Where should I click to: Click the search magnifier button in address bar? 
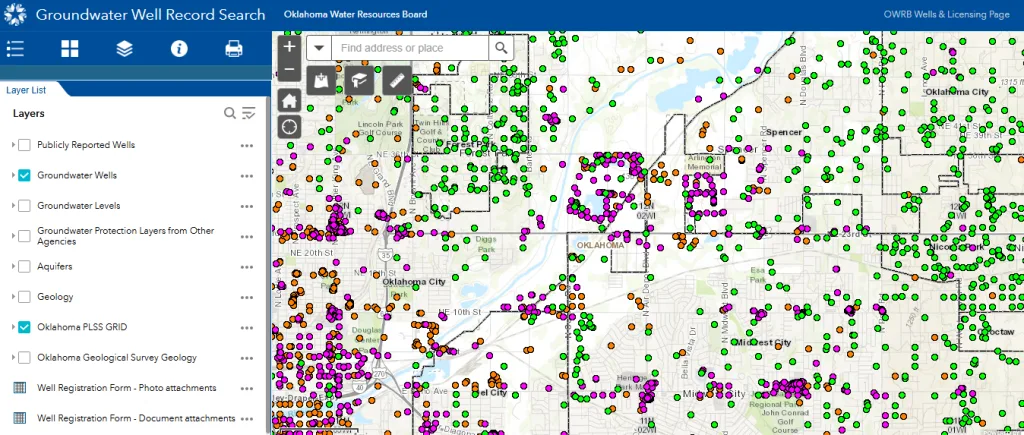[500, 48]
